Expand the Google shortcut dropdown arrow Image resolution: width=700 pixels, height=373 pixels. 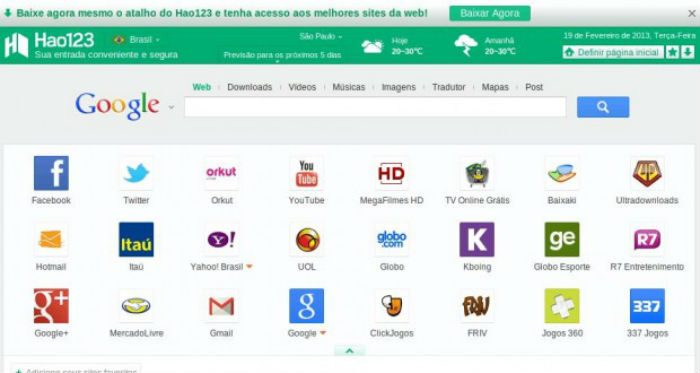click(x=323, y=333)
